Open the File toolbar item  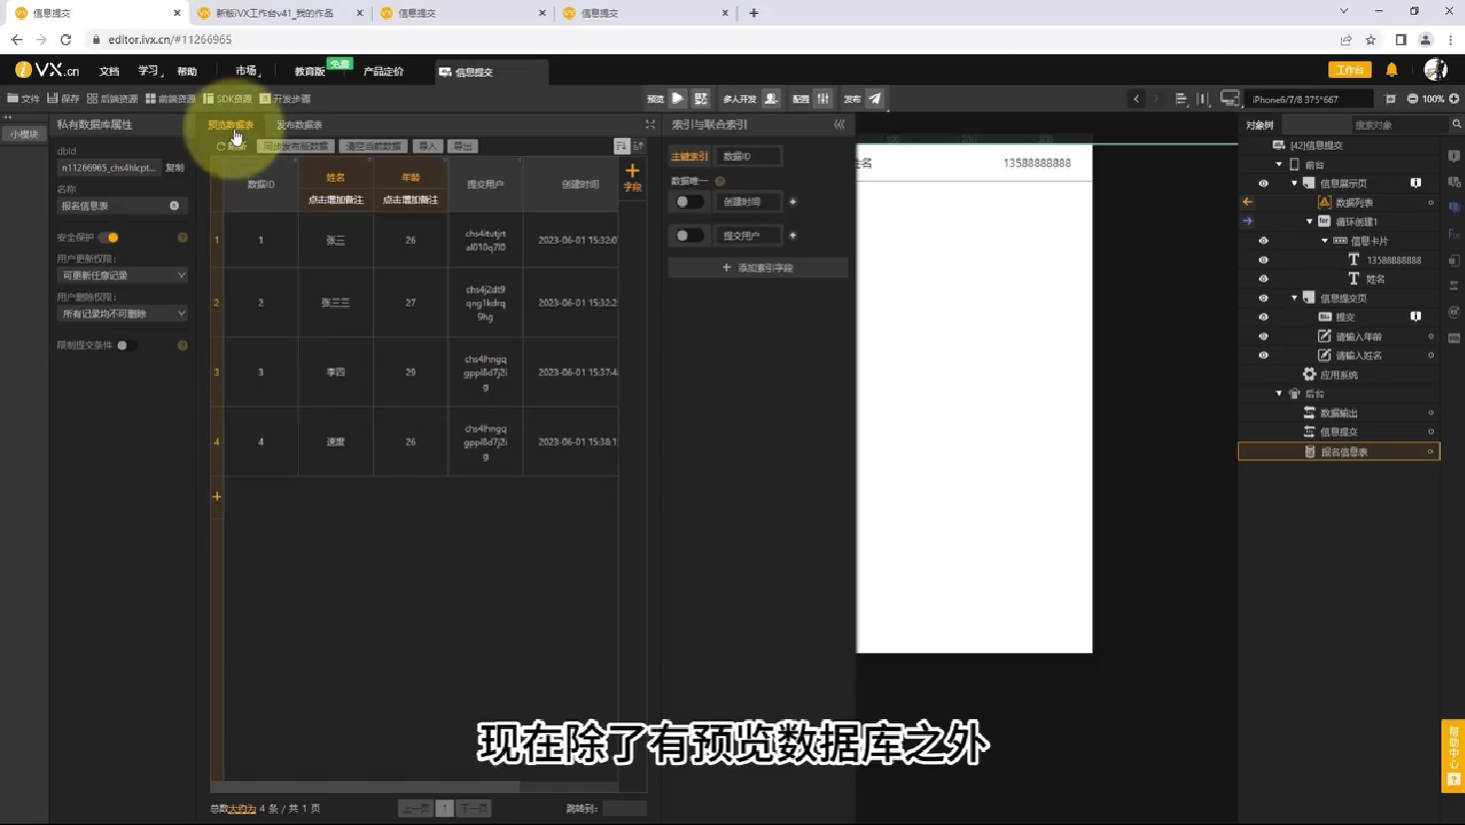(24, 98)
